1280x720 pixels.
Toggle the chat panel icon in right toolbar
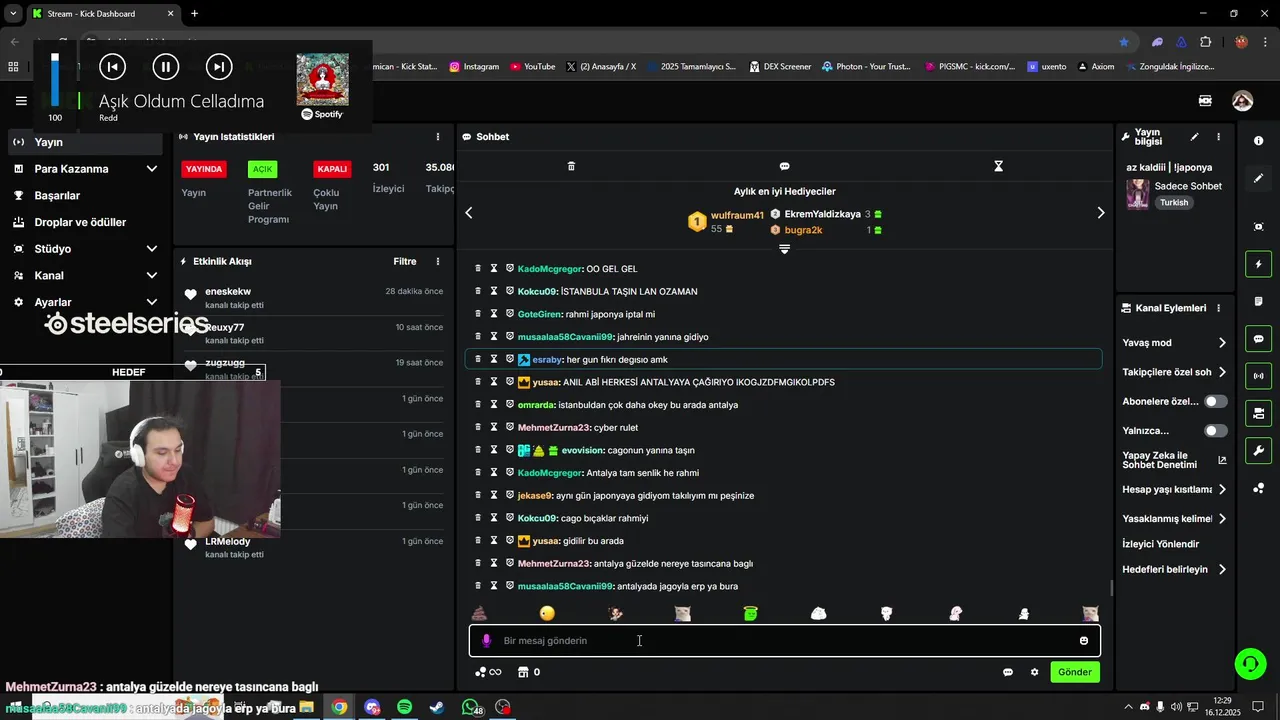[1258, 339]
